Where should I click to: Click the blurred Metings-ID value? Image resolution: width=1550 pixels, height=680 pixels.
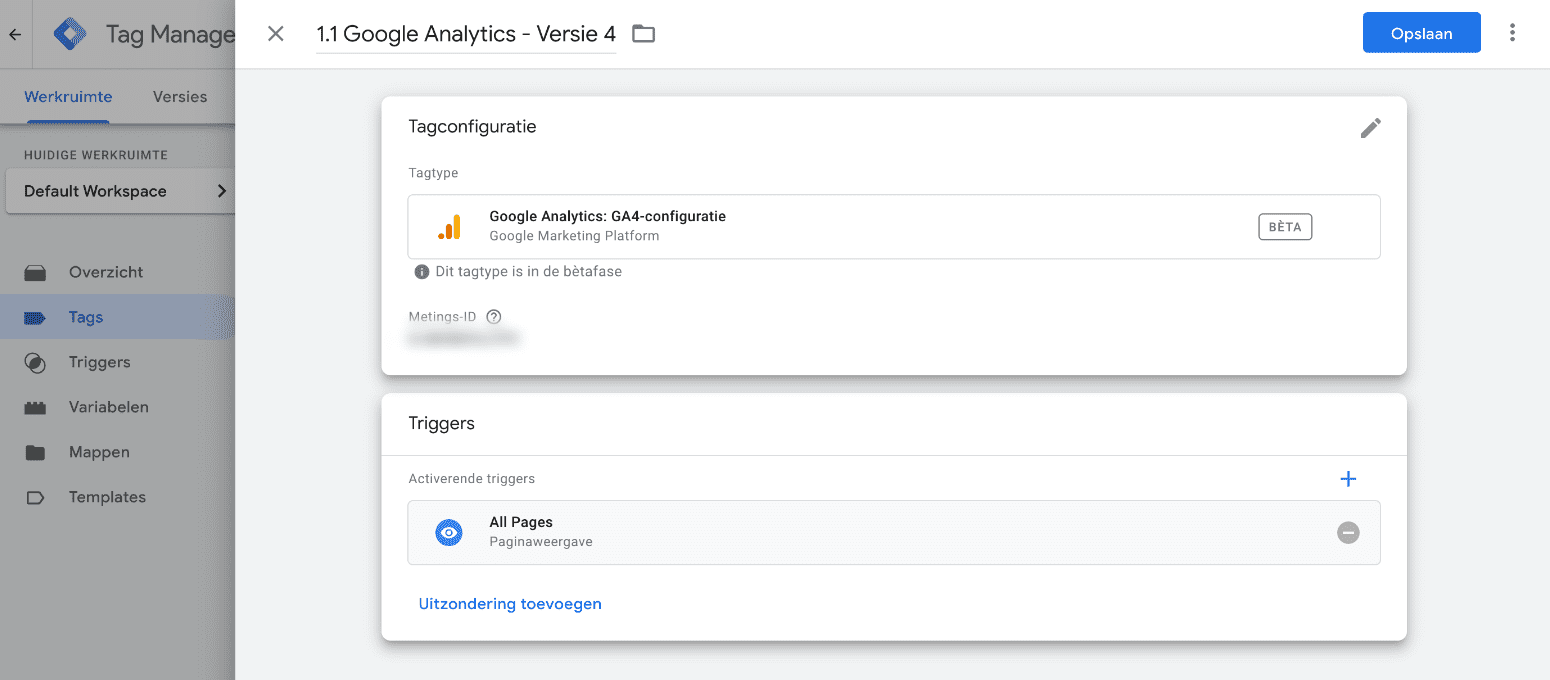point(463,340)
